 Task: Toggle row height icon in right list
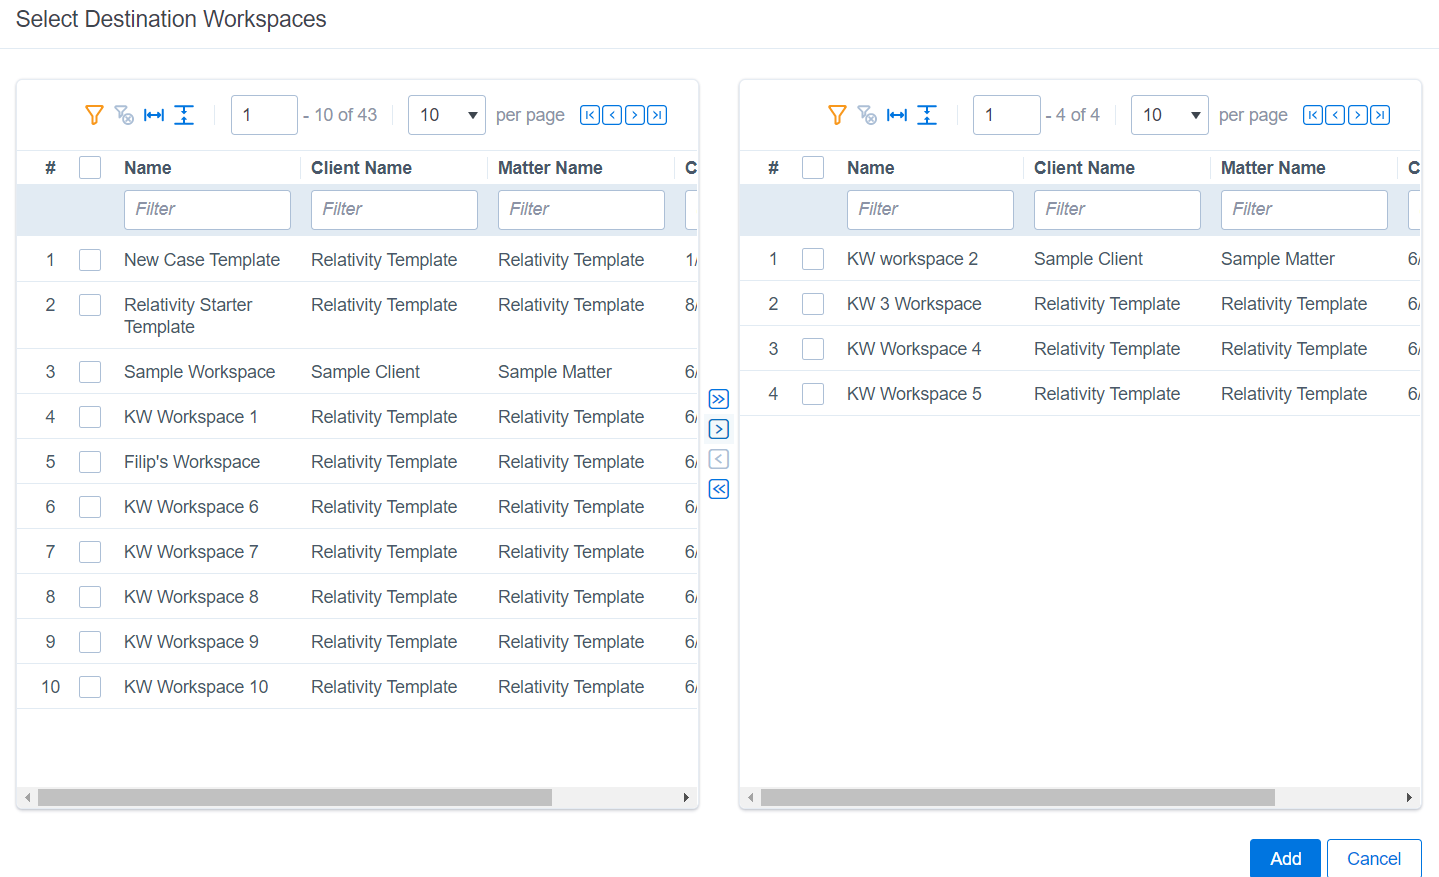927,115
